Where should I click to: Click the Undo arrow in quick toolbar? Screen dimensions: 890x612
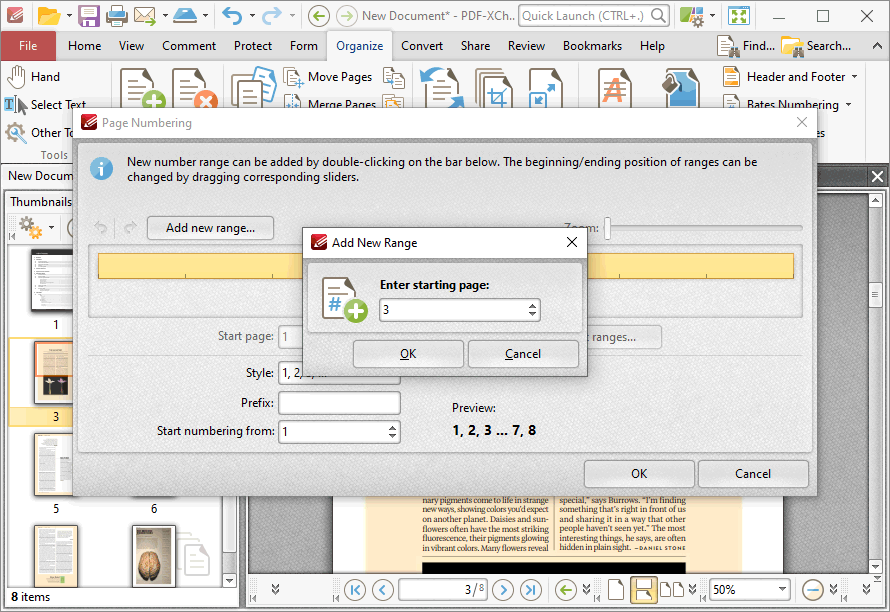click(232, 16)
